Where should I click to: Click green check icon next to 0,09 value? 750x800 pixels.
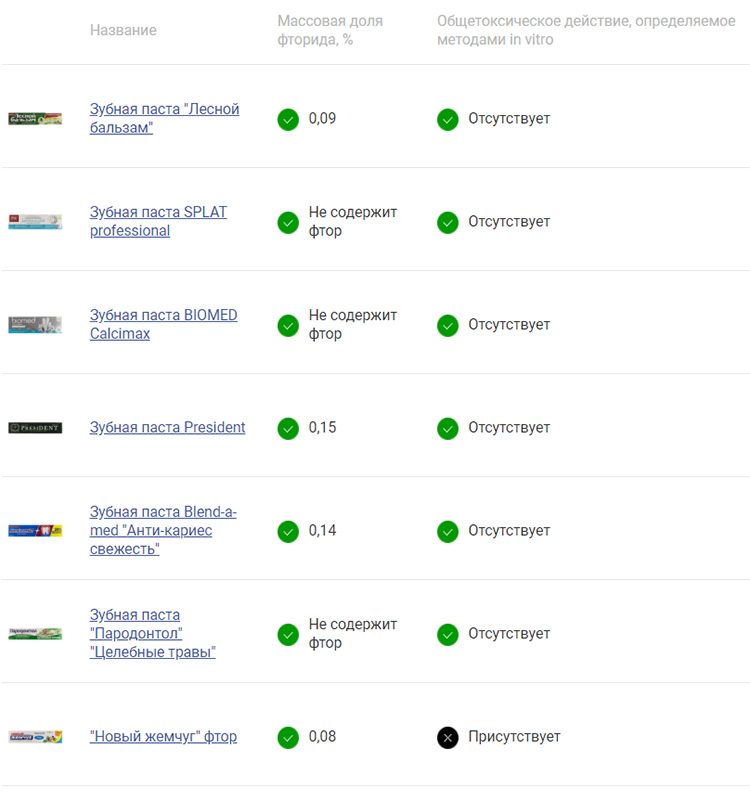click(288, 119)
